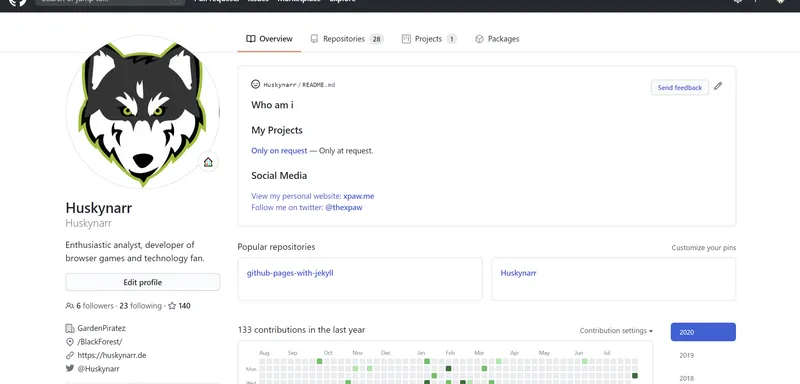
Task: Click the 'Social Media' heading
Action: (x=279, y=175)
